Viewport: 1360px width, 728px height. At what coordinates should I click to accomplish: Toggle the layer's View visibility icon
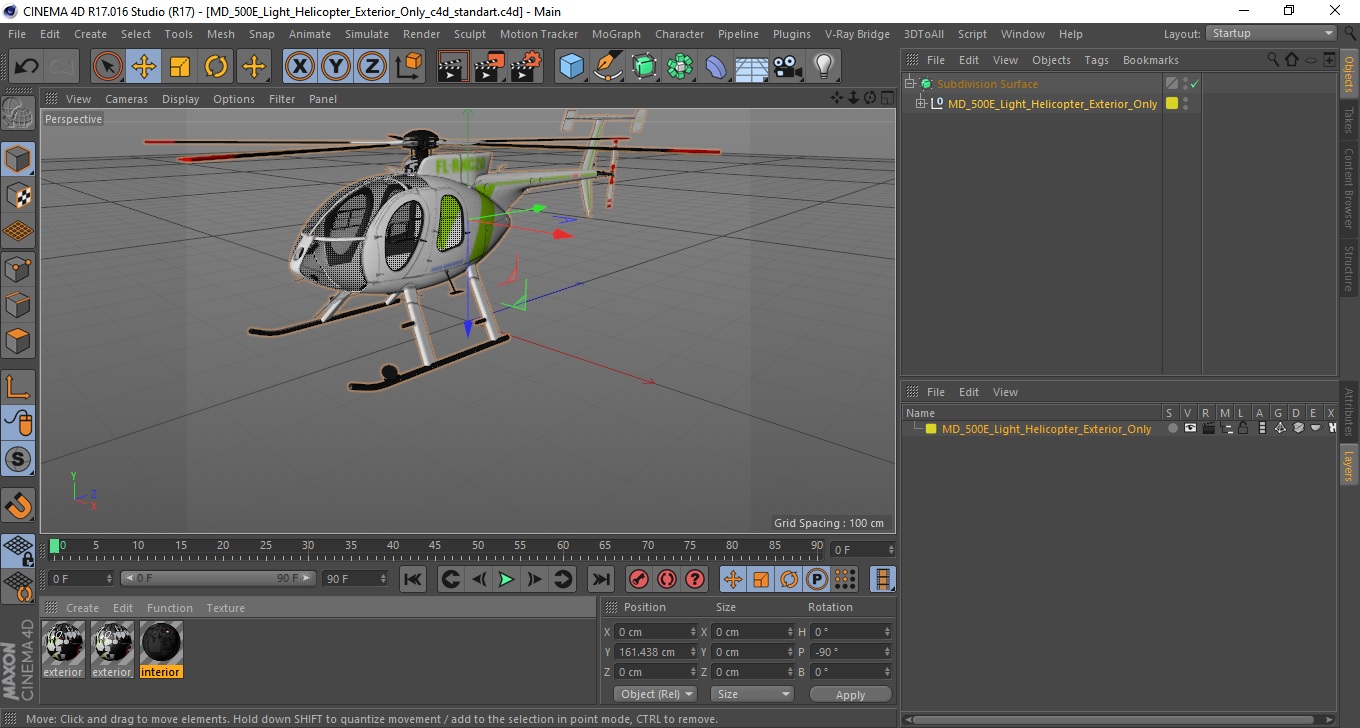1190,428
